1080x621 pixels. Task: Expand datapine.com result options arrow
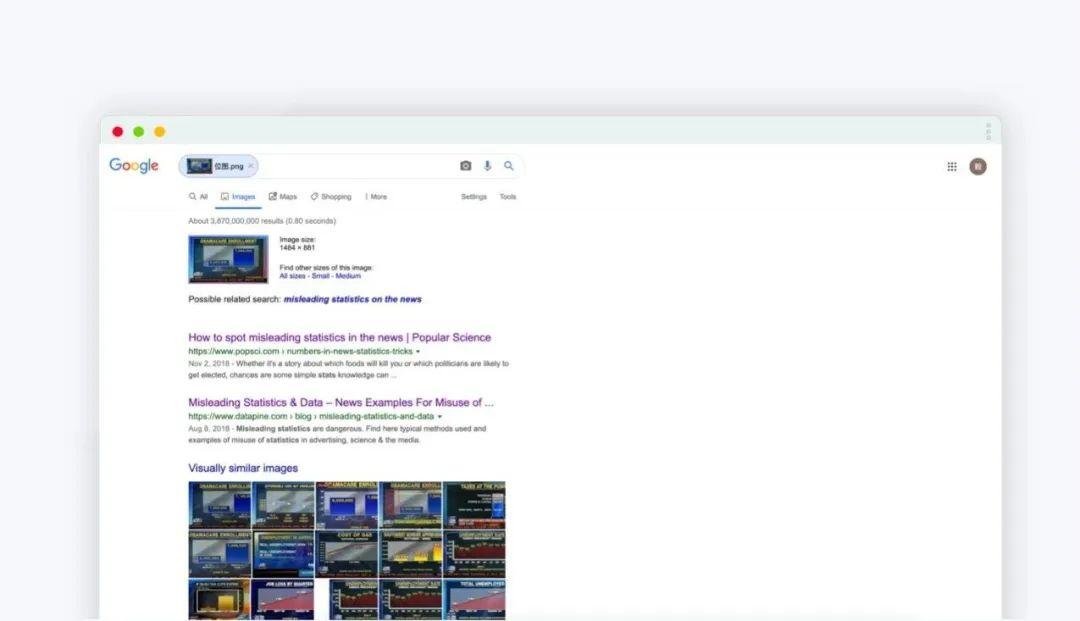coord(439,417)
